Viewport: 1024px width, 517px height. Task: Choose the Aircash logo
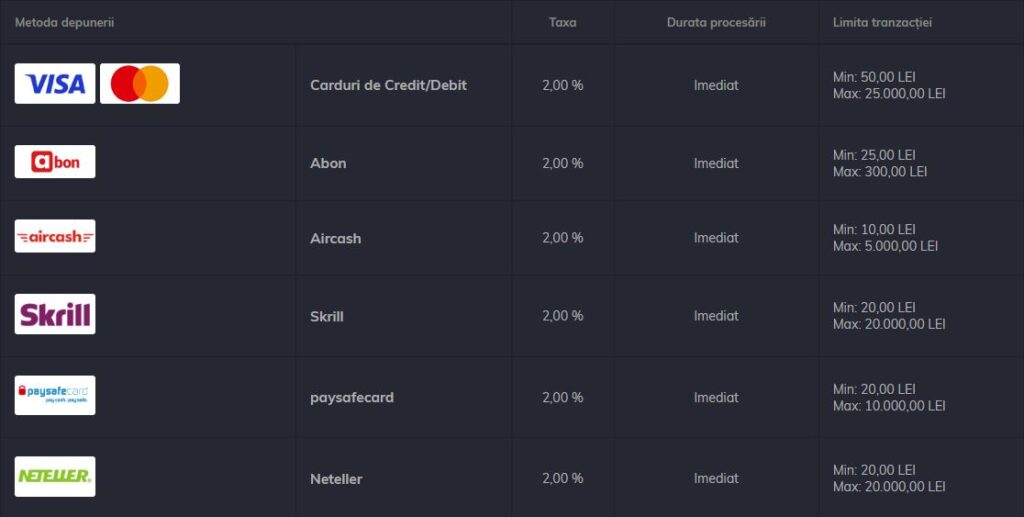55,237
